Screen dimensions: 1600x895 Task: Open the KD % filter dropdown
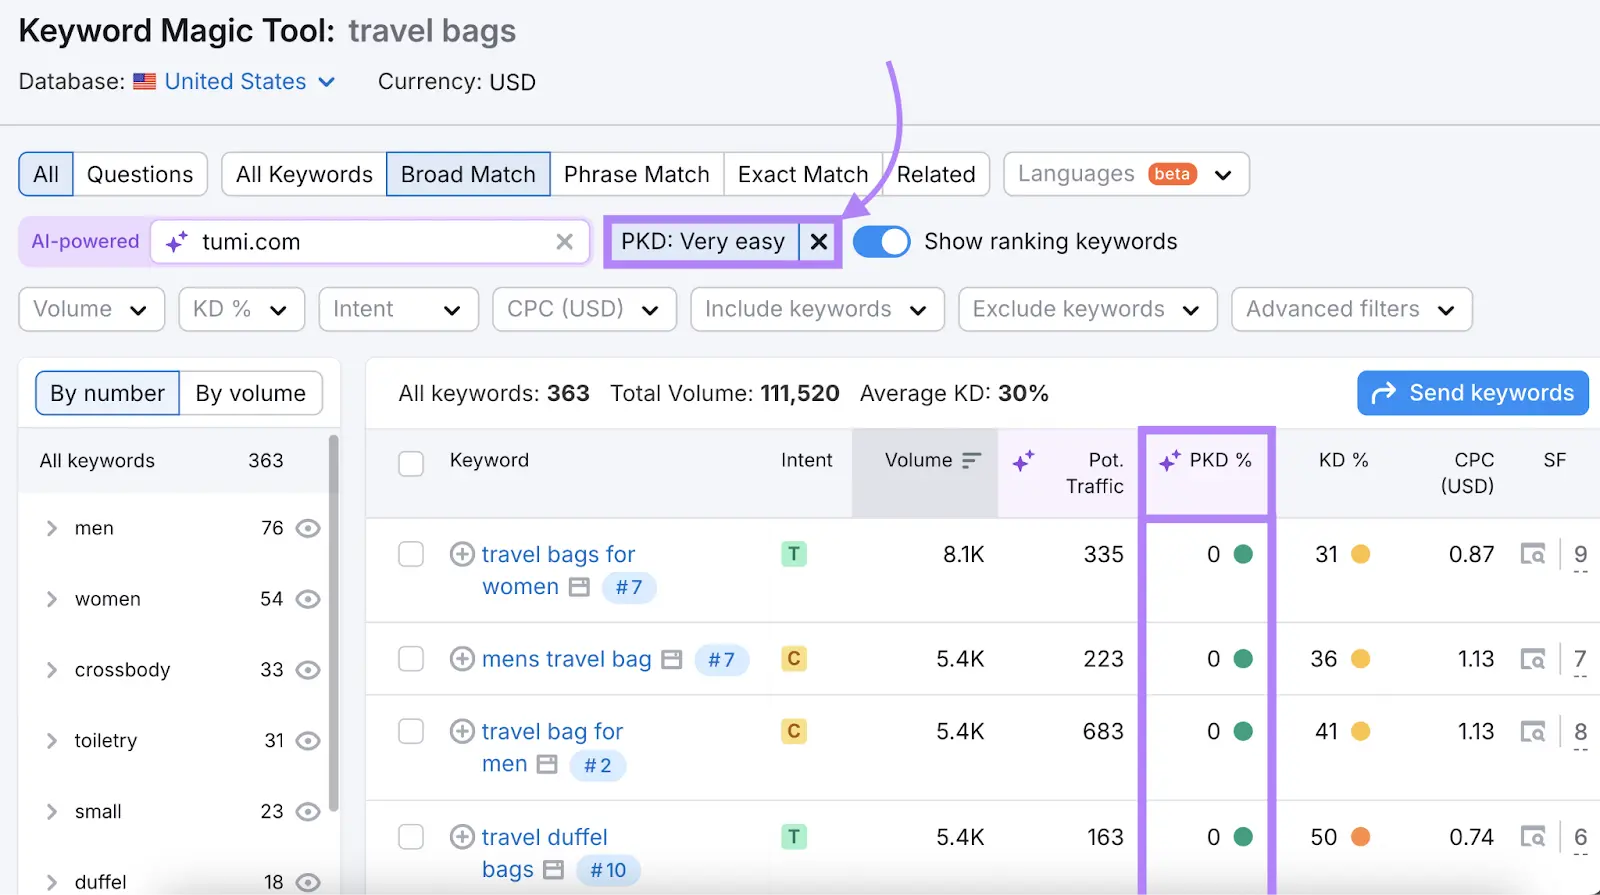point(241,310)
